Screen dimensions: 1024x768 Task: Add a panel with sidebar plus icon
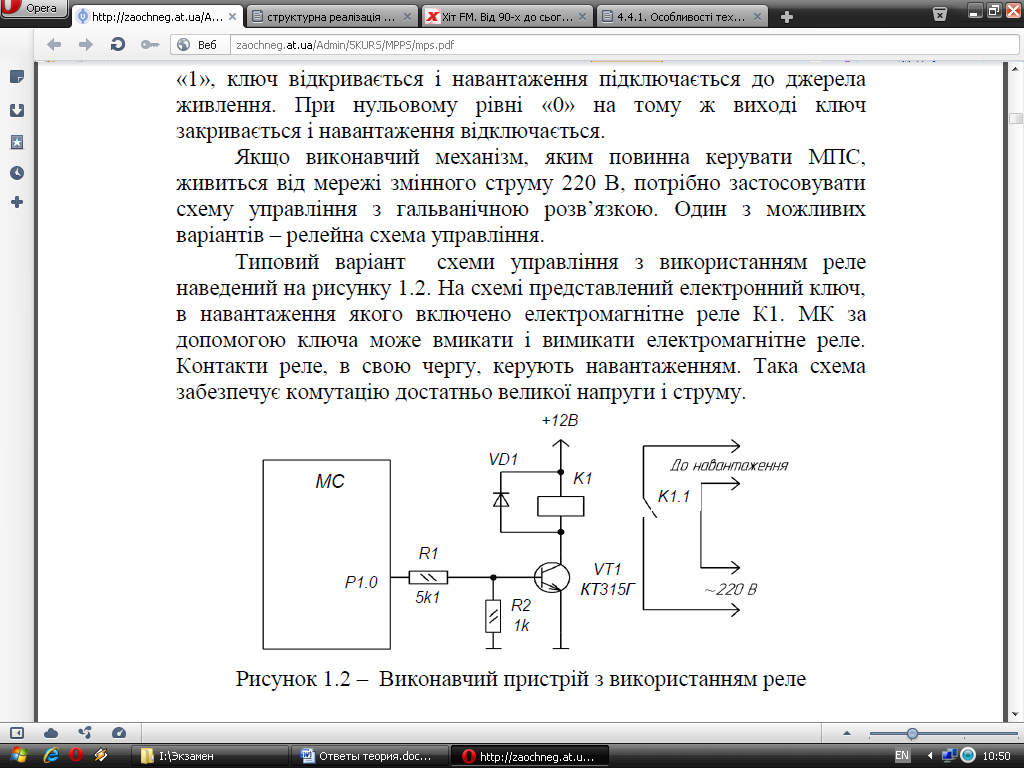17,202
